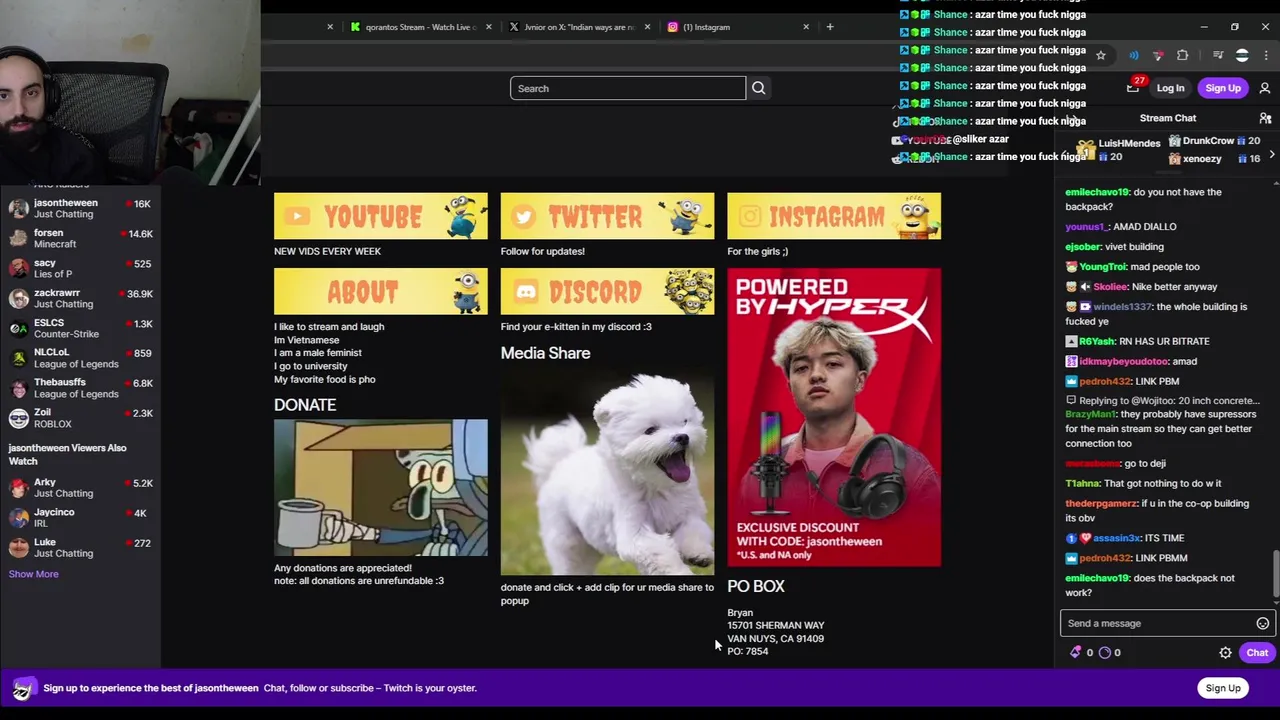Click the white dog Media Share image
Viewport: 1280px width, 720px height.
pos(608,470)
